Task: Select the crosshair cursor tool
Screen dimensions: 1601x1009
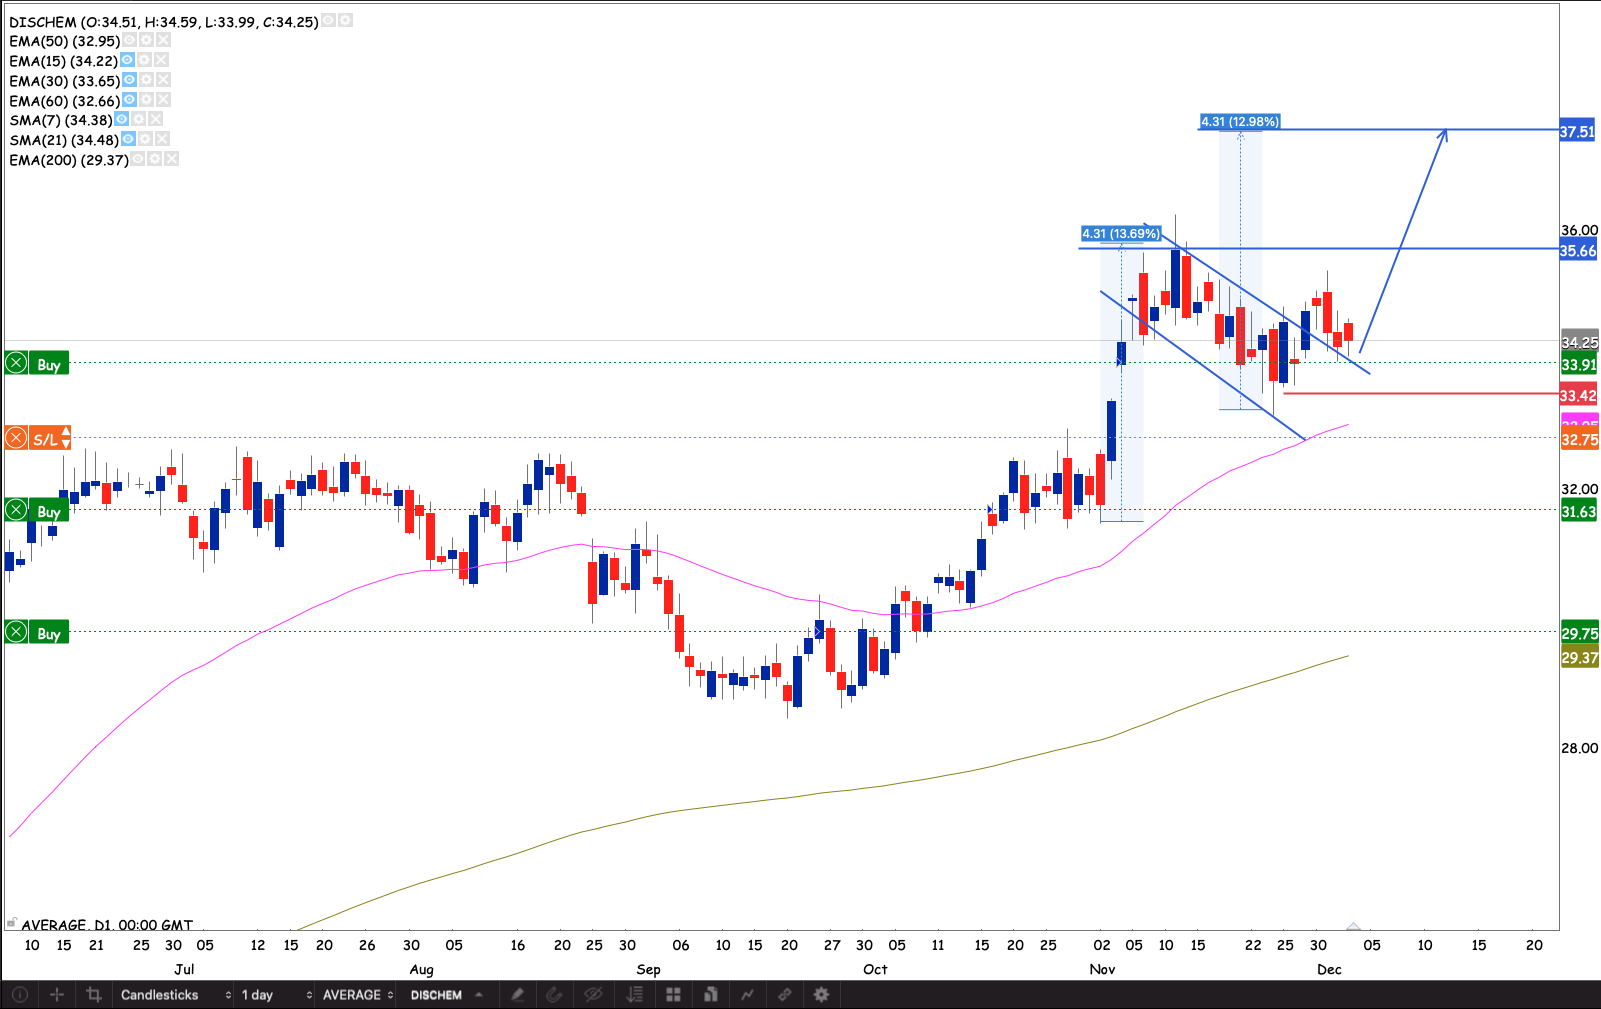Action: click(57, 995)
